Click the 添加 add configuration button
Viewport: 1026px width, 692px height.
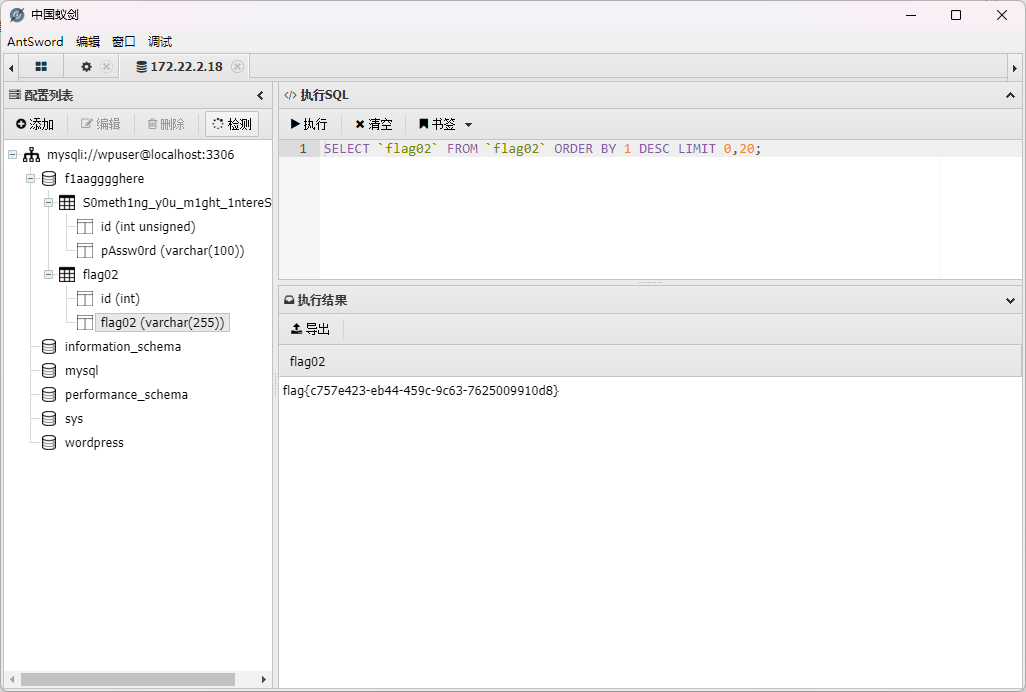[x=35, y=124]
